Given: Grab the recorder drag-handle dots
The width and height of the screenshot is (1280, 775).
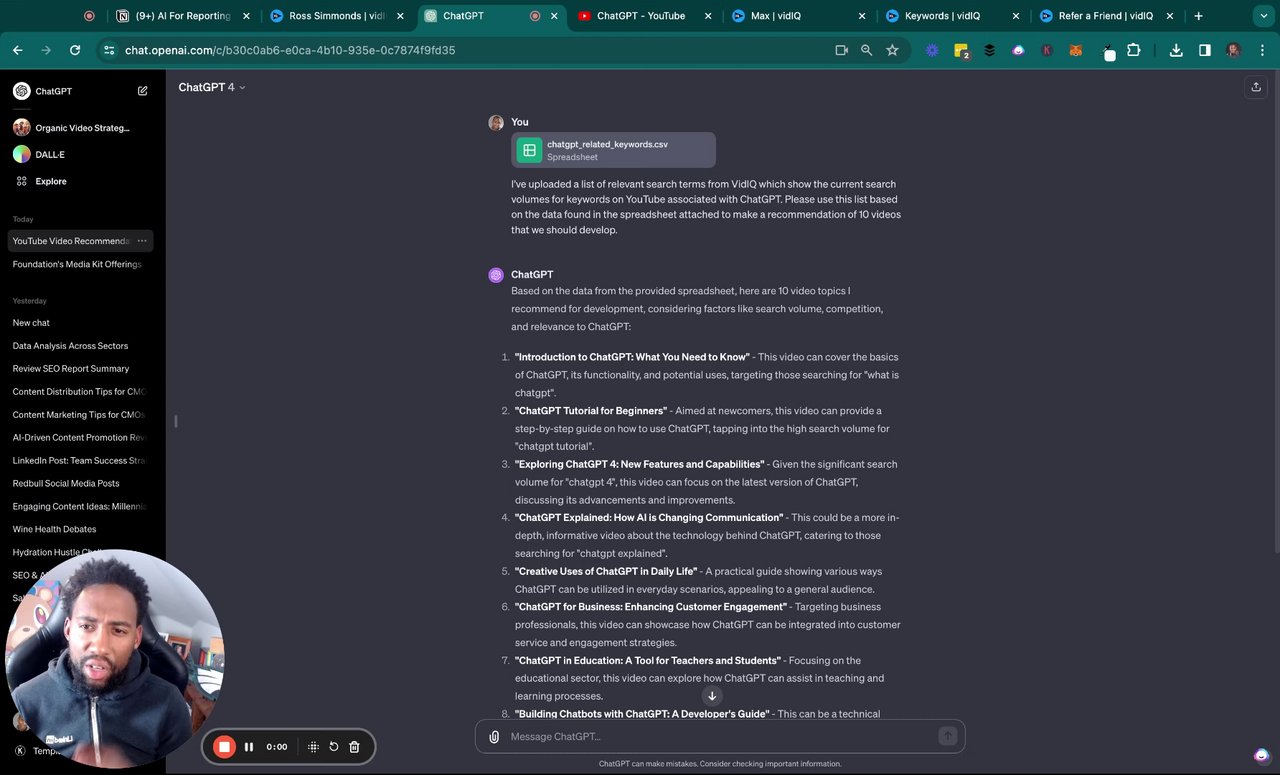Looking at the screenshot, I should point(313,747).
